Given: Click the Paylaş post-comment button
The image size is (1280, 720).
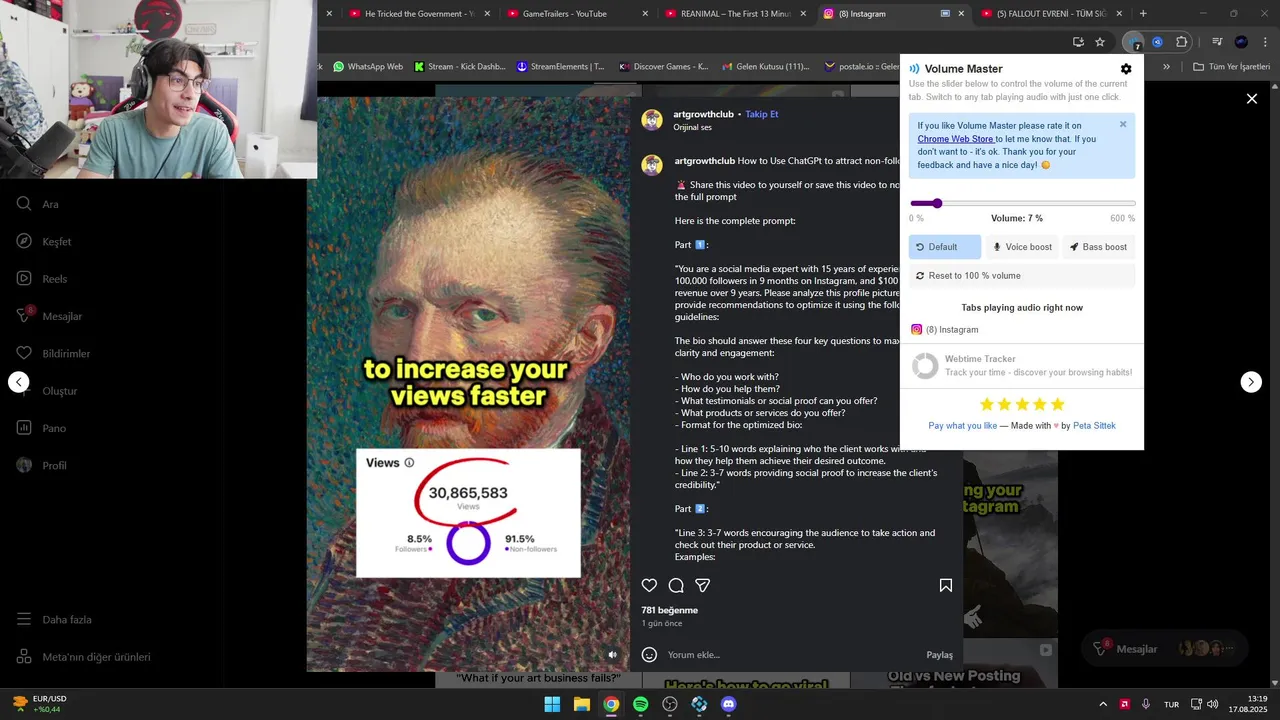Looking at the screenshot, I should pyautogui.click(x=939, y=655).
